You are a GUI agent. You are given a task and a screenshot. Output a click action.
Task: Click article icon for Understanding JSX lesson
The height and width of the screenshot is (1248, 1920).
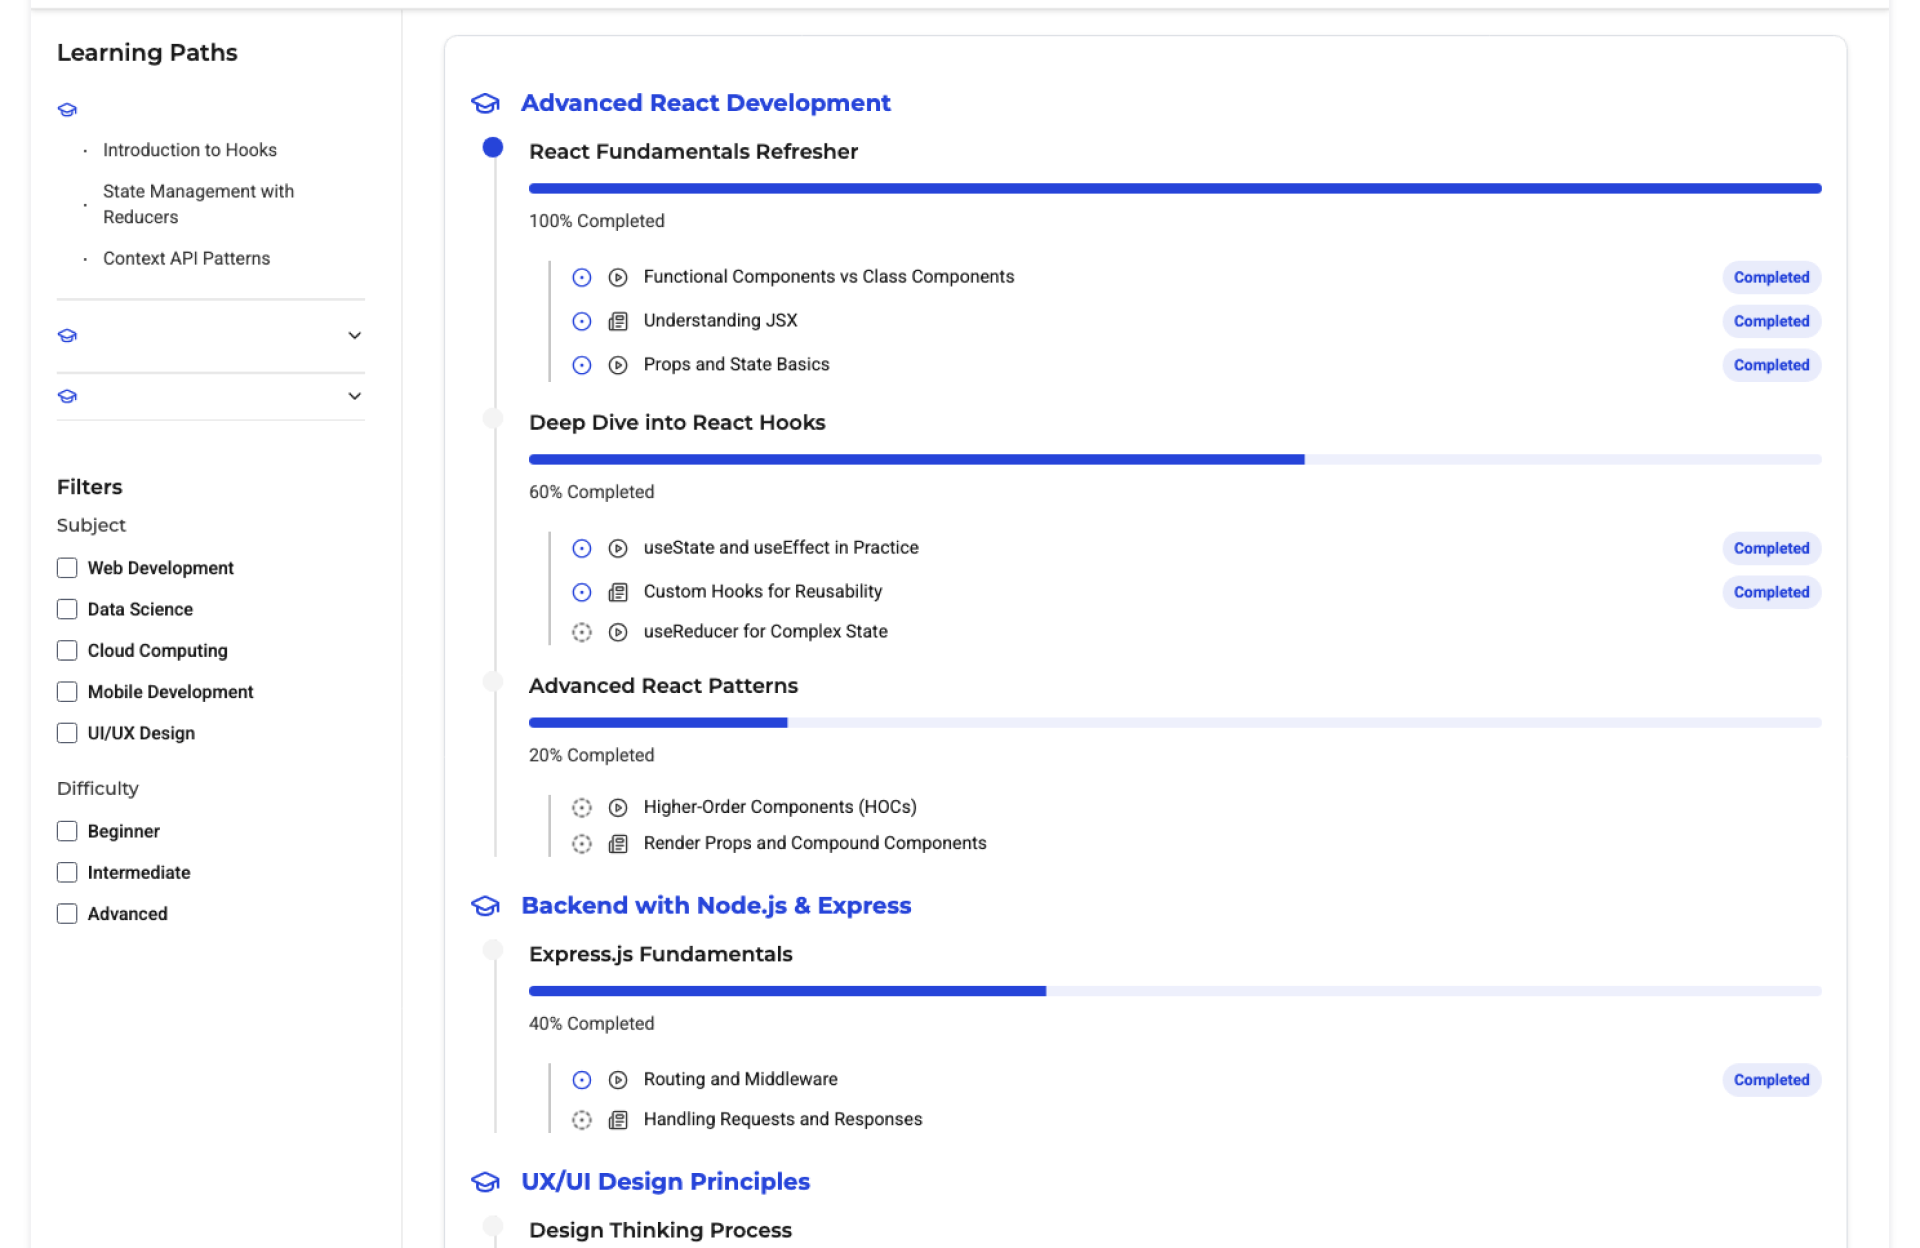(x=618, y=322)
